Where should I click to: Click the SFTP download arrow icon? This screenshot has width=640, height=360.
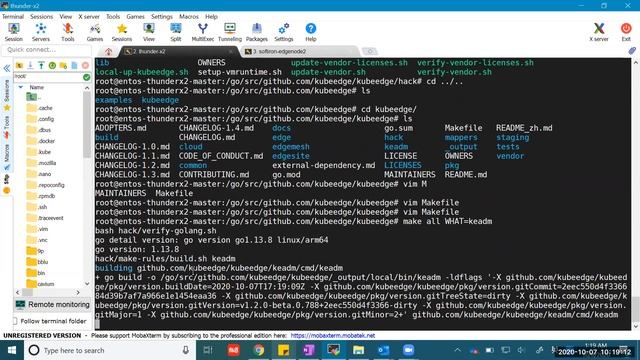coord(30,65)
